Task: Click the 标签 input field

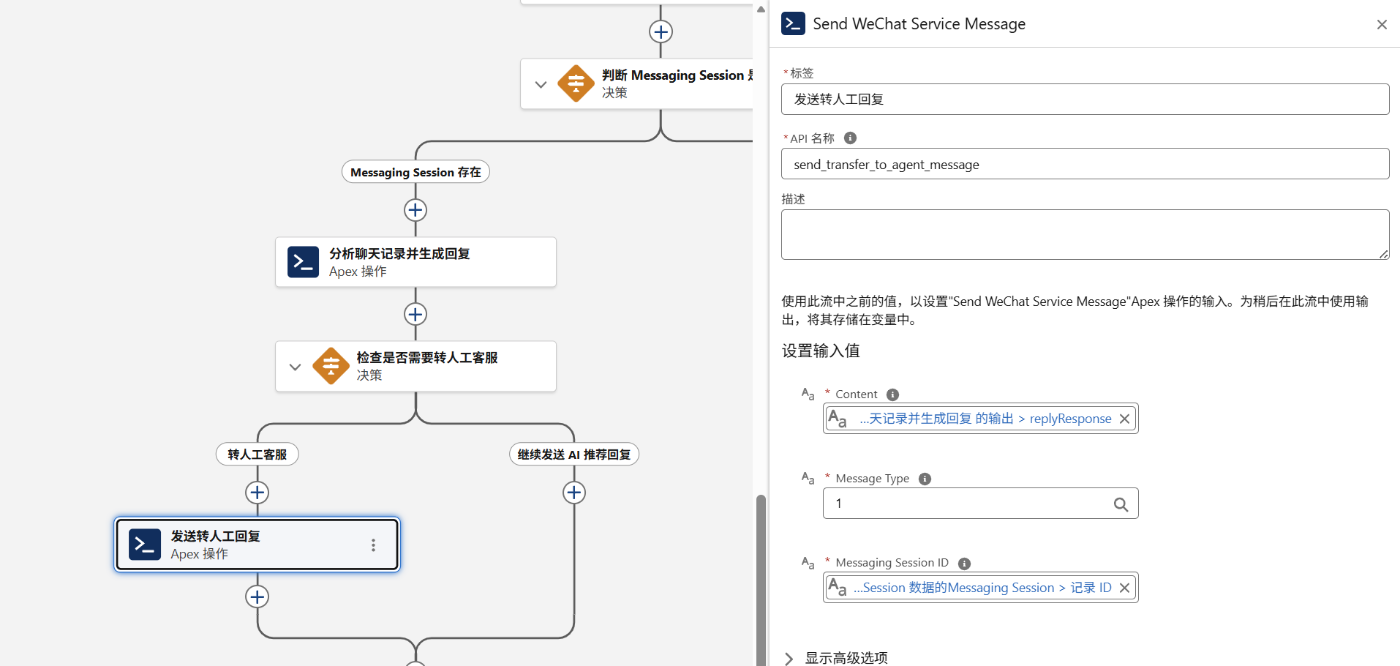Action: click(1085, 99)
